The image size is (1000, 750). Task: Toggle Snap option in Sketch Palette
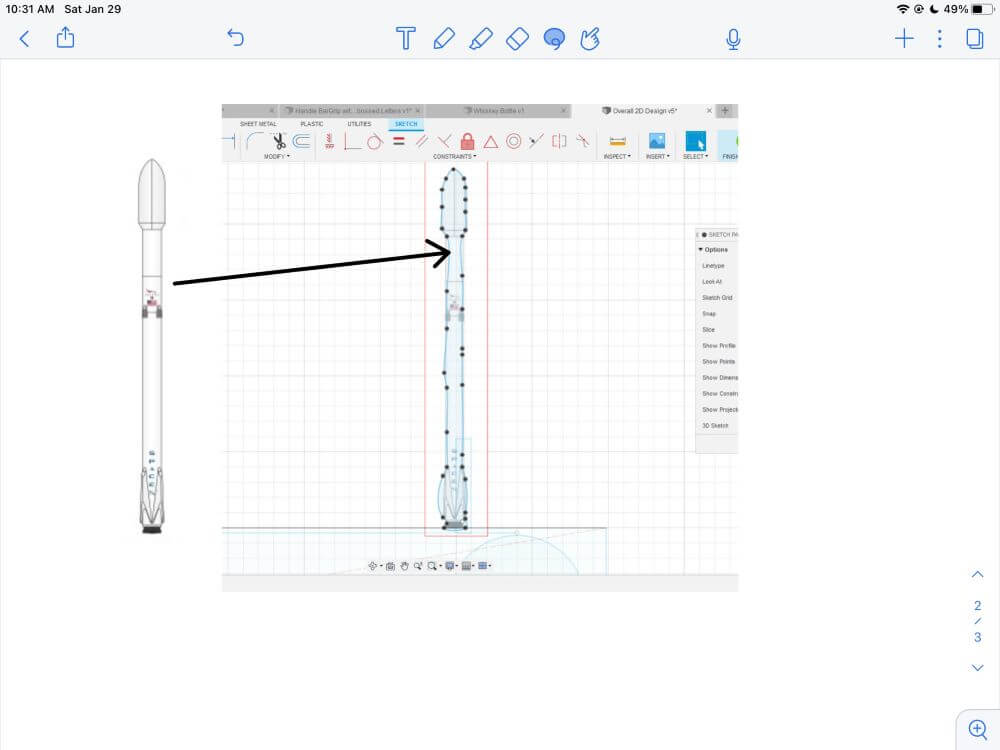click(709, 314)
